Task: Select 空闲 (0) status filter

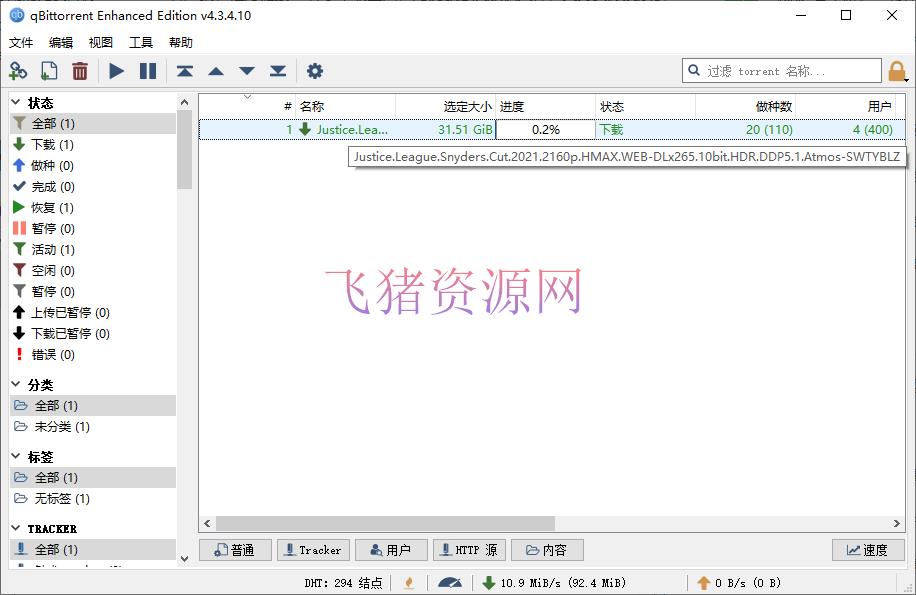Action: (93, 270)
